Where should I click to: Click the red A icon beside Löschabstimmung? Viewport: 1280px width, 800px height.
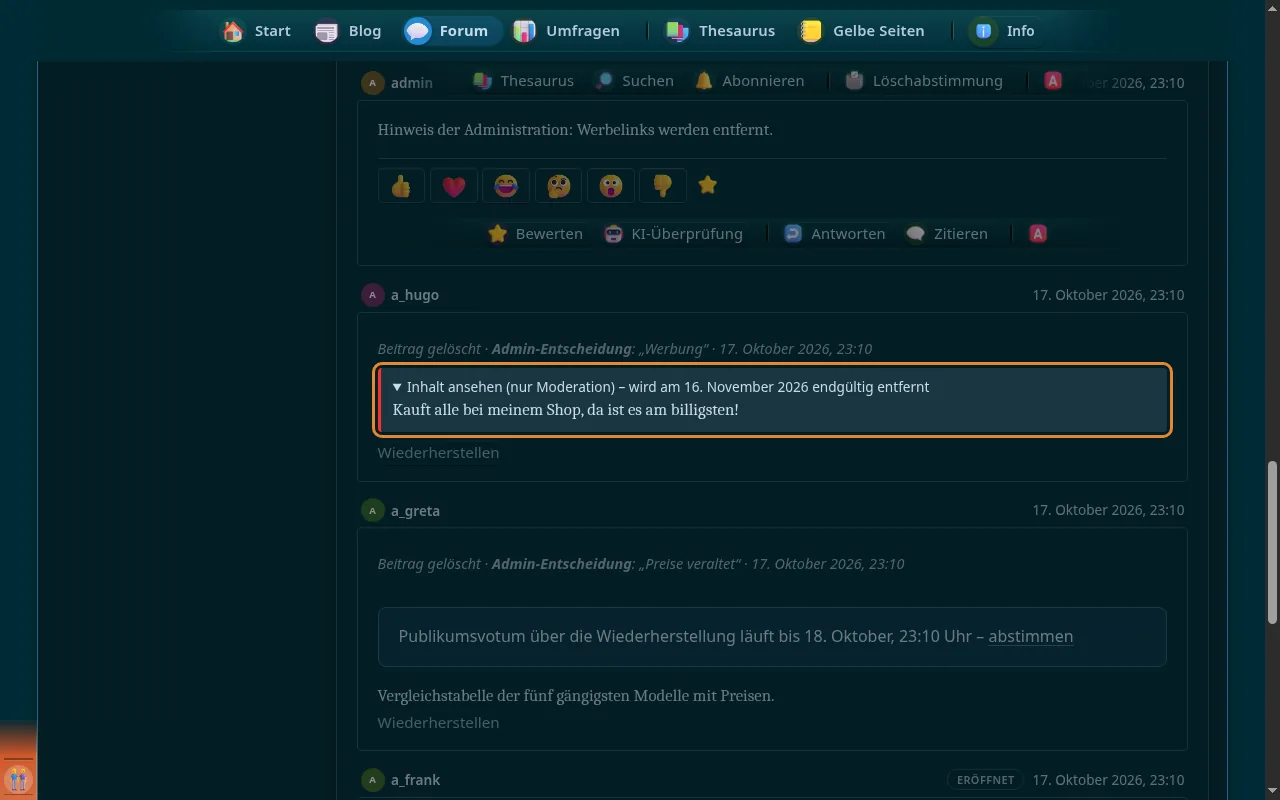pyautogui.click(x=1053, y=81)
